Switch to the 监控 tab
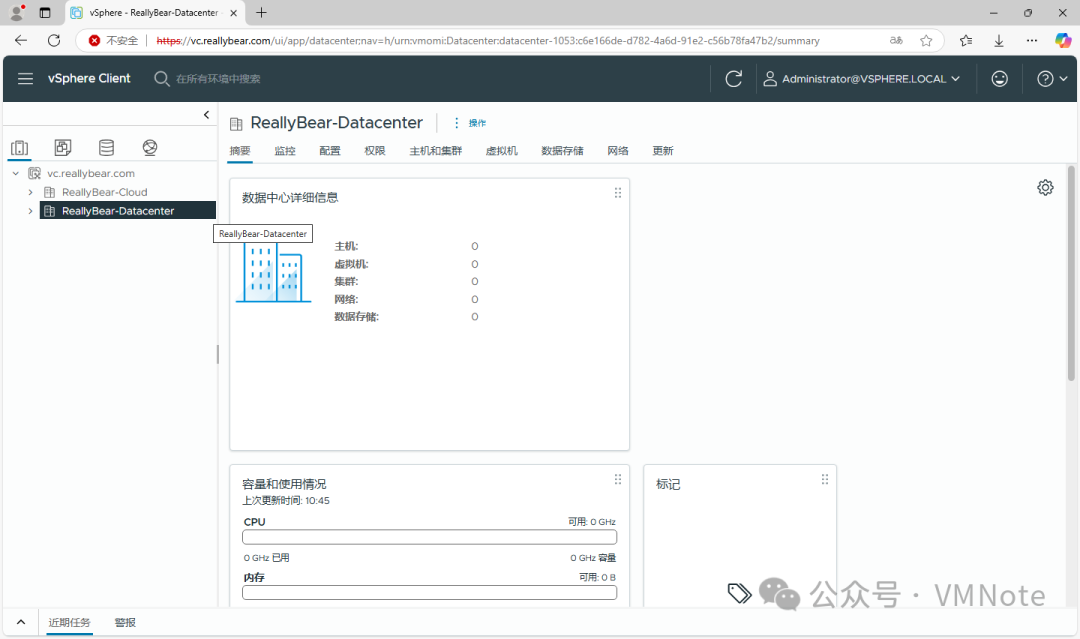The width and height of the screenshot is (1080, 639). point(285,151)
